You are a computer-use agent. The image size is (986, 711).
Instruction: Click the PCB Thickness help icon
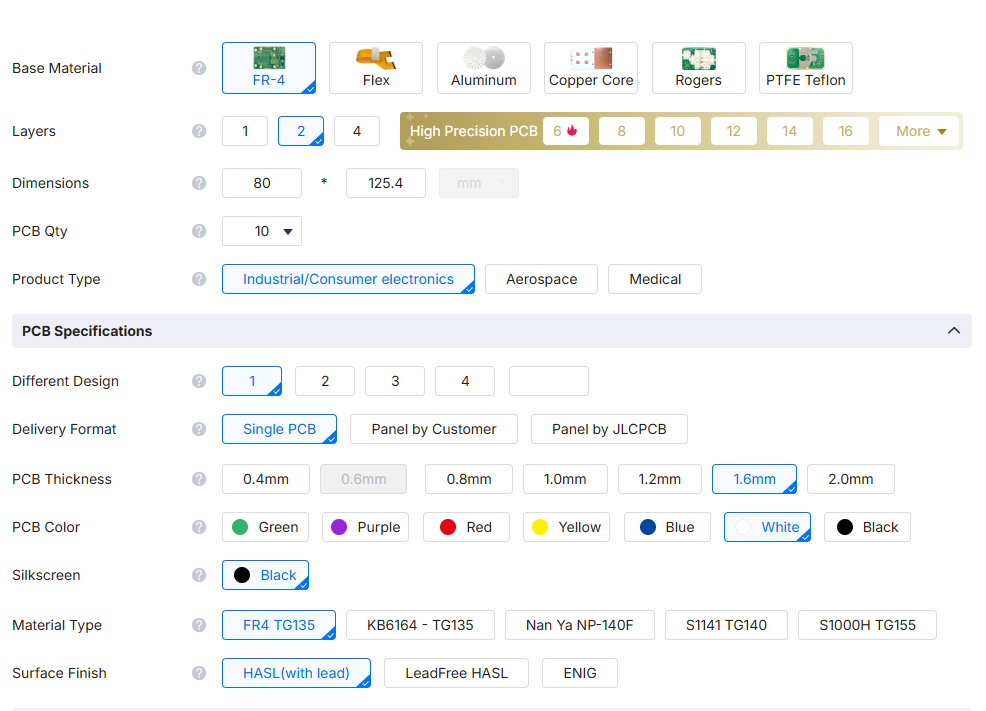click(199, 479)
